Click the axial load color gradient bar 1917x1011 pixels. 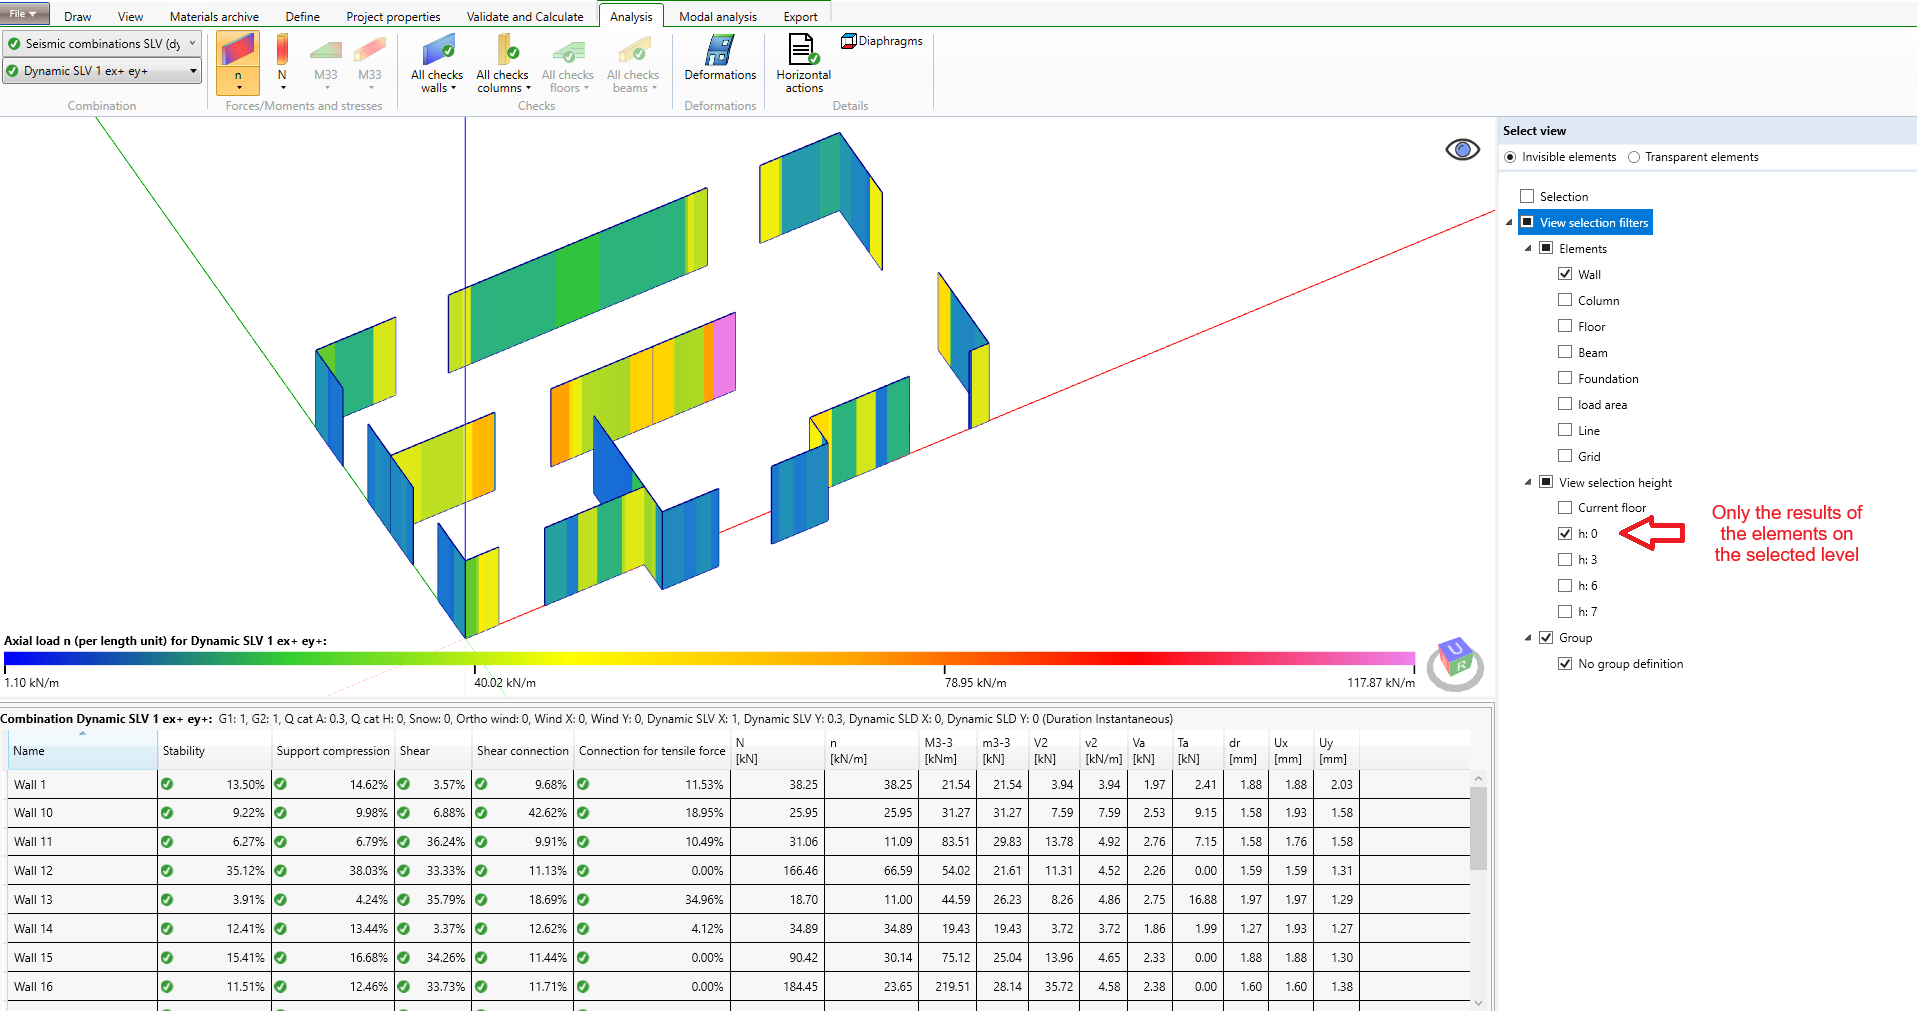pyautogui.click(x=709, y=658)
